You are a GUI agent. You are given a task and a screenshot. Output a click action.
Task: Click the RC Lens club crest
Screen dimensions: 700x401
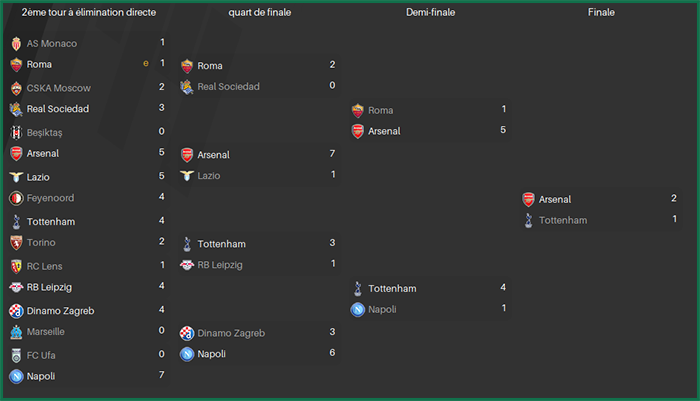[x=16, y=266]
